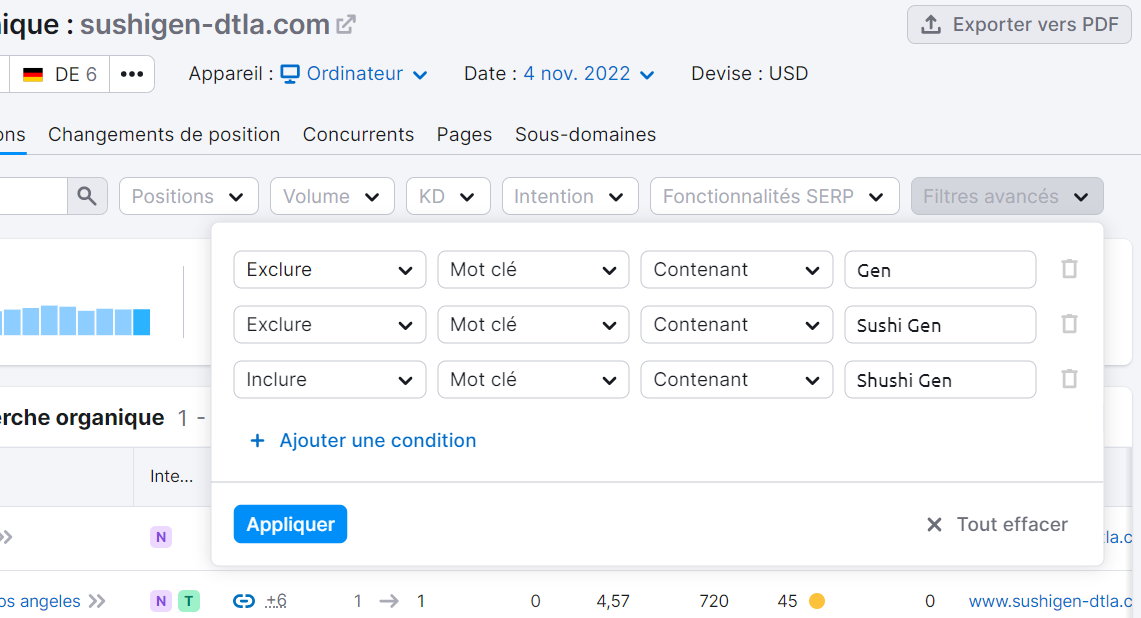Open the Ordinateur device dropdown
Screen dimensions: 1141x618
click(x=354, y=74)
